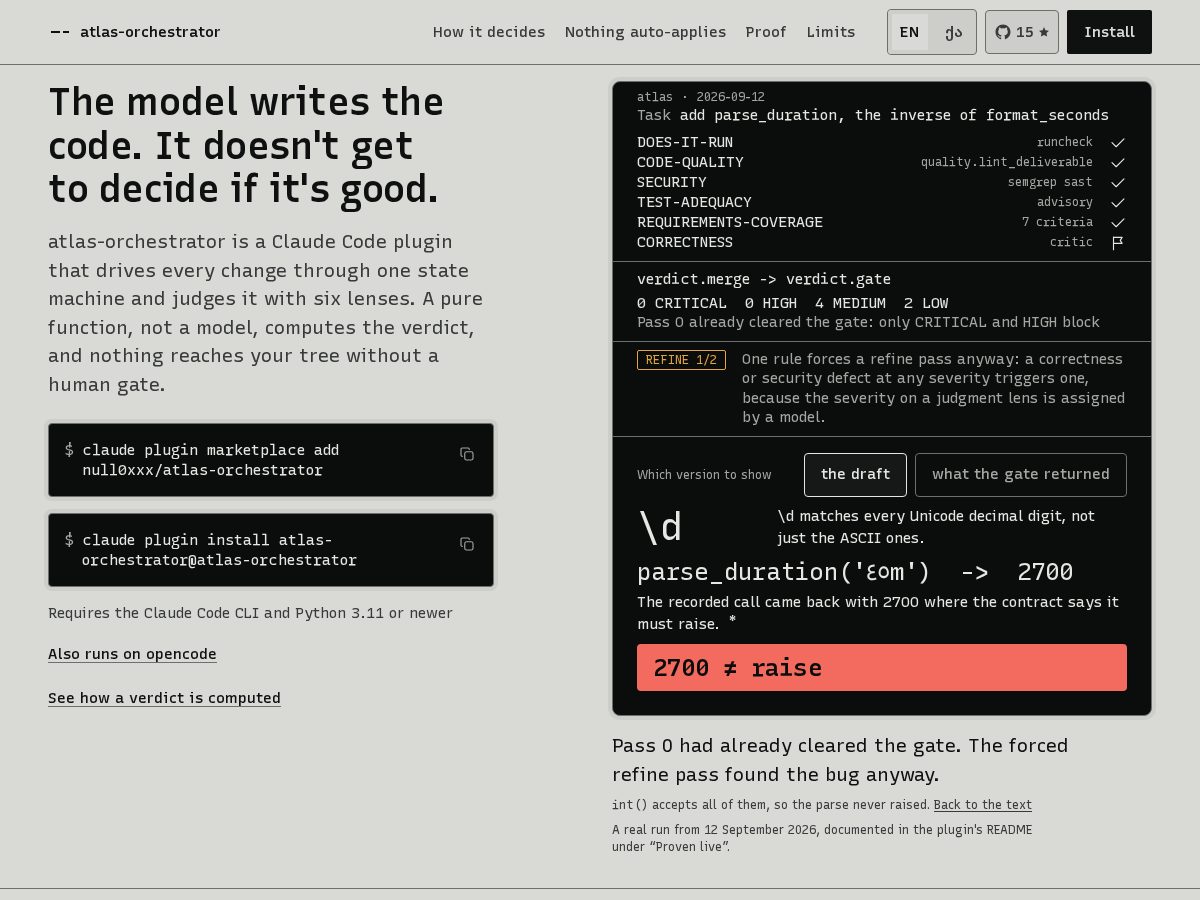Click the Task add parse_duration line

coord(873,115)
